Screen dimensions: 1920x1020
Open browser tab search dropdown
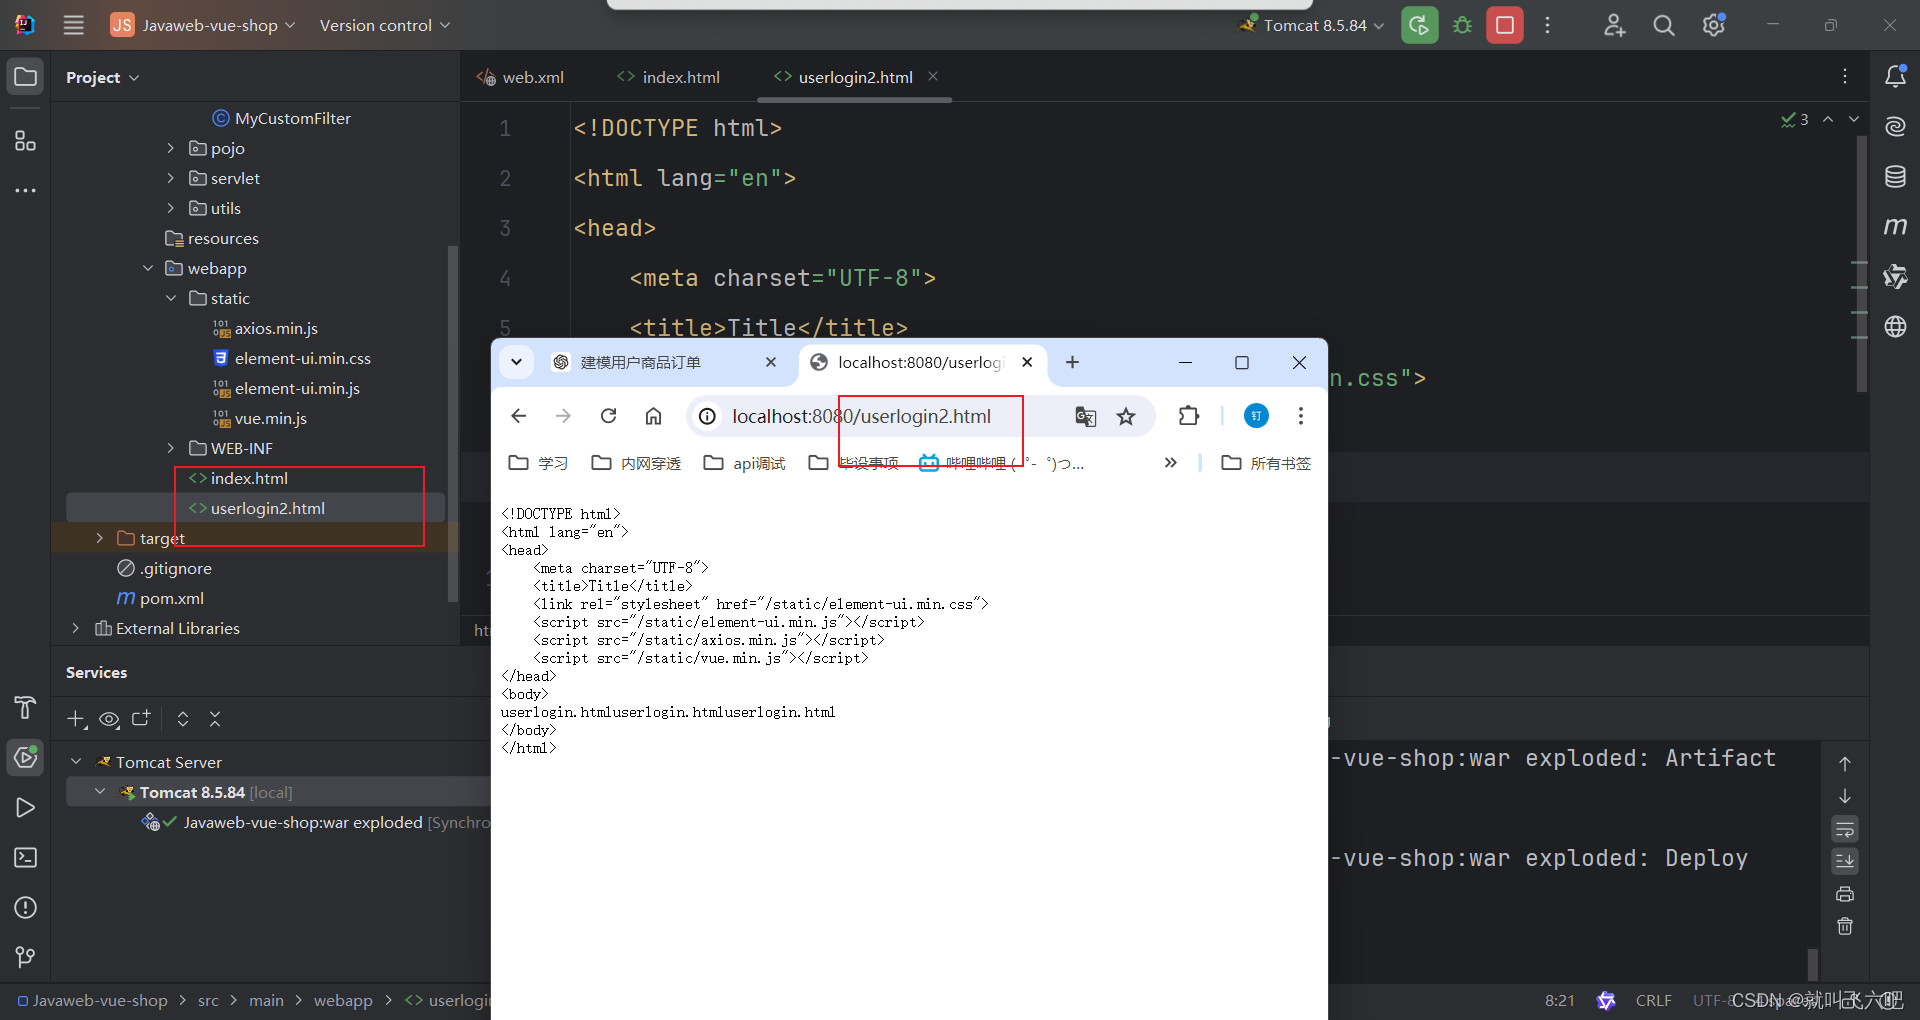click(516, 362)
